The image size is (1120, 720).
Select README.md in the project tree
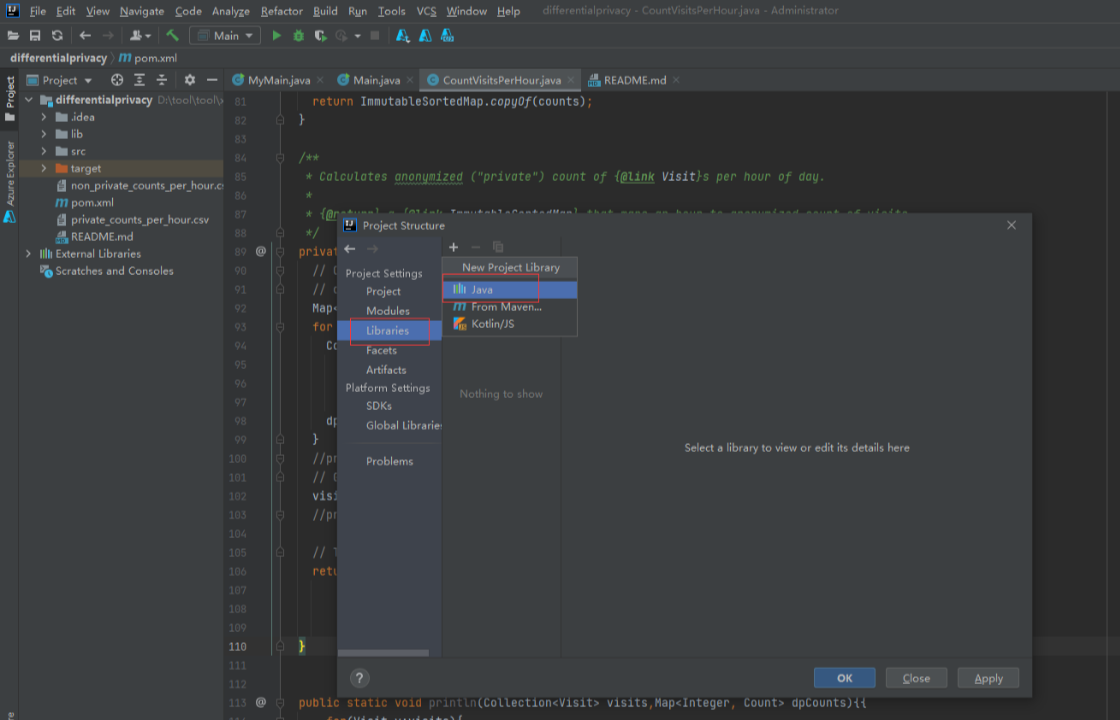pos(101,236)
